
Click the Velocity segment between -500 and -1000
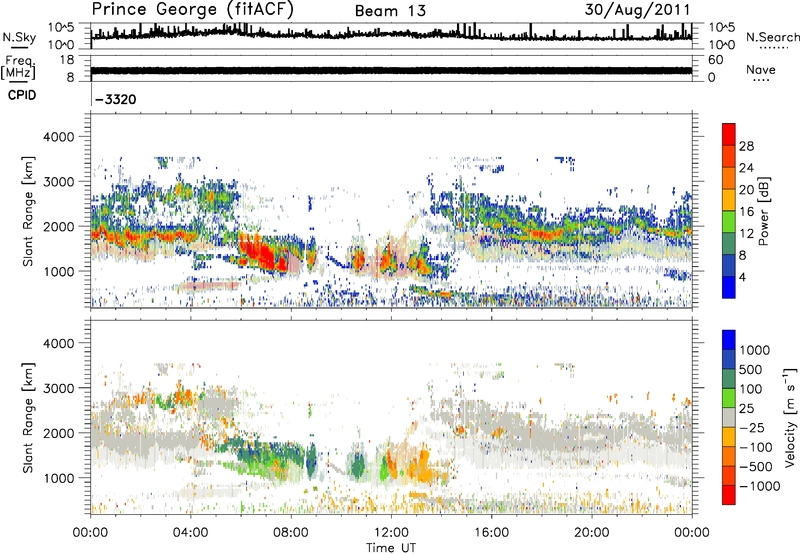pyautogui.click(x=729, y=475)
